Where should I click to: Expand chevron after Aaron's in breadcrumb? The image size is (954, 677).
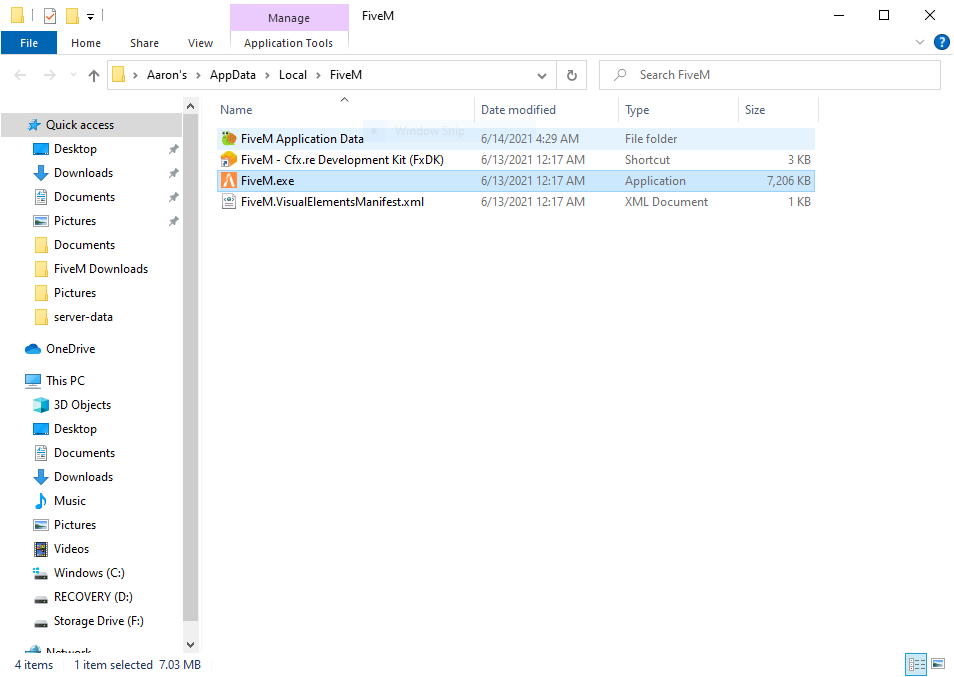(198, 75)
